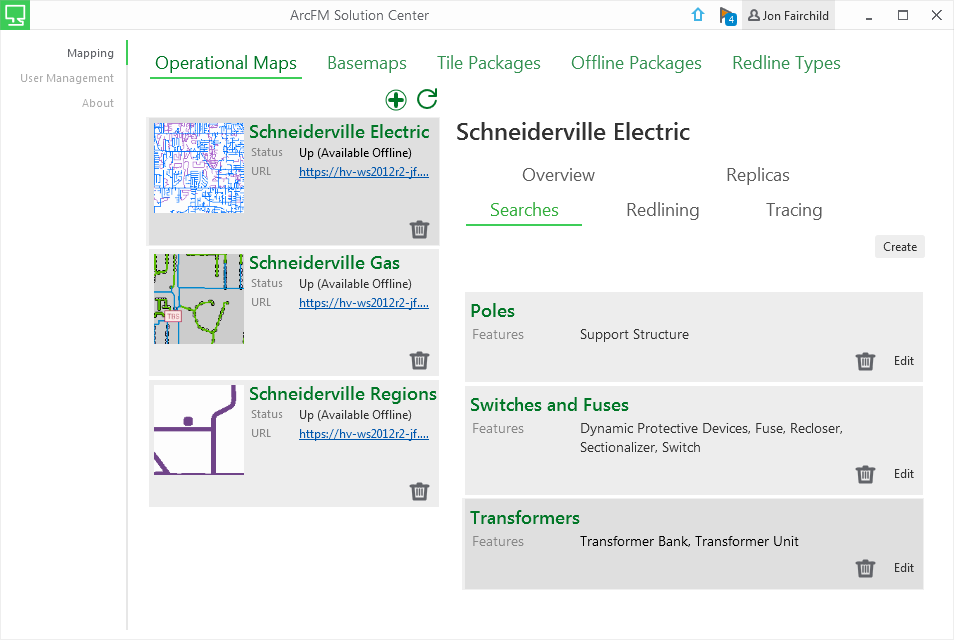Switch to the Replicas tab

coord(757,174)
